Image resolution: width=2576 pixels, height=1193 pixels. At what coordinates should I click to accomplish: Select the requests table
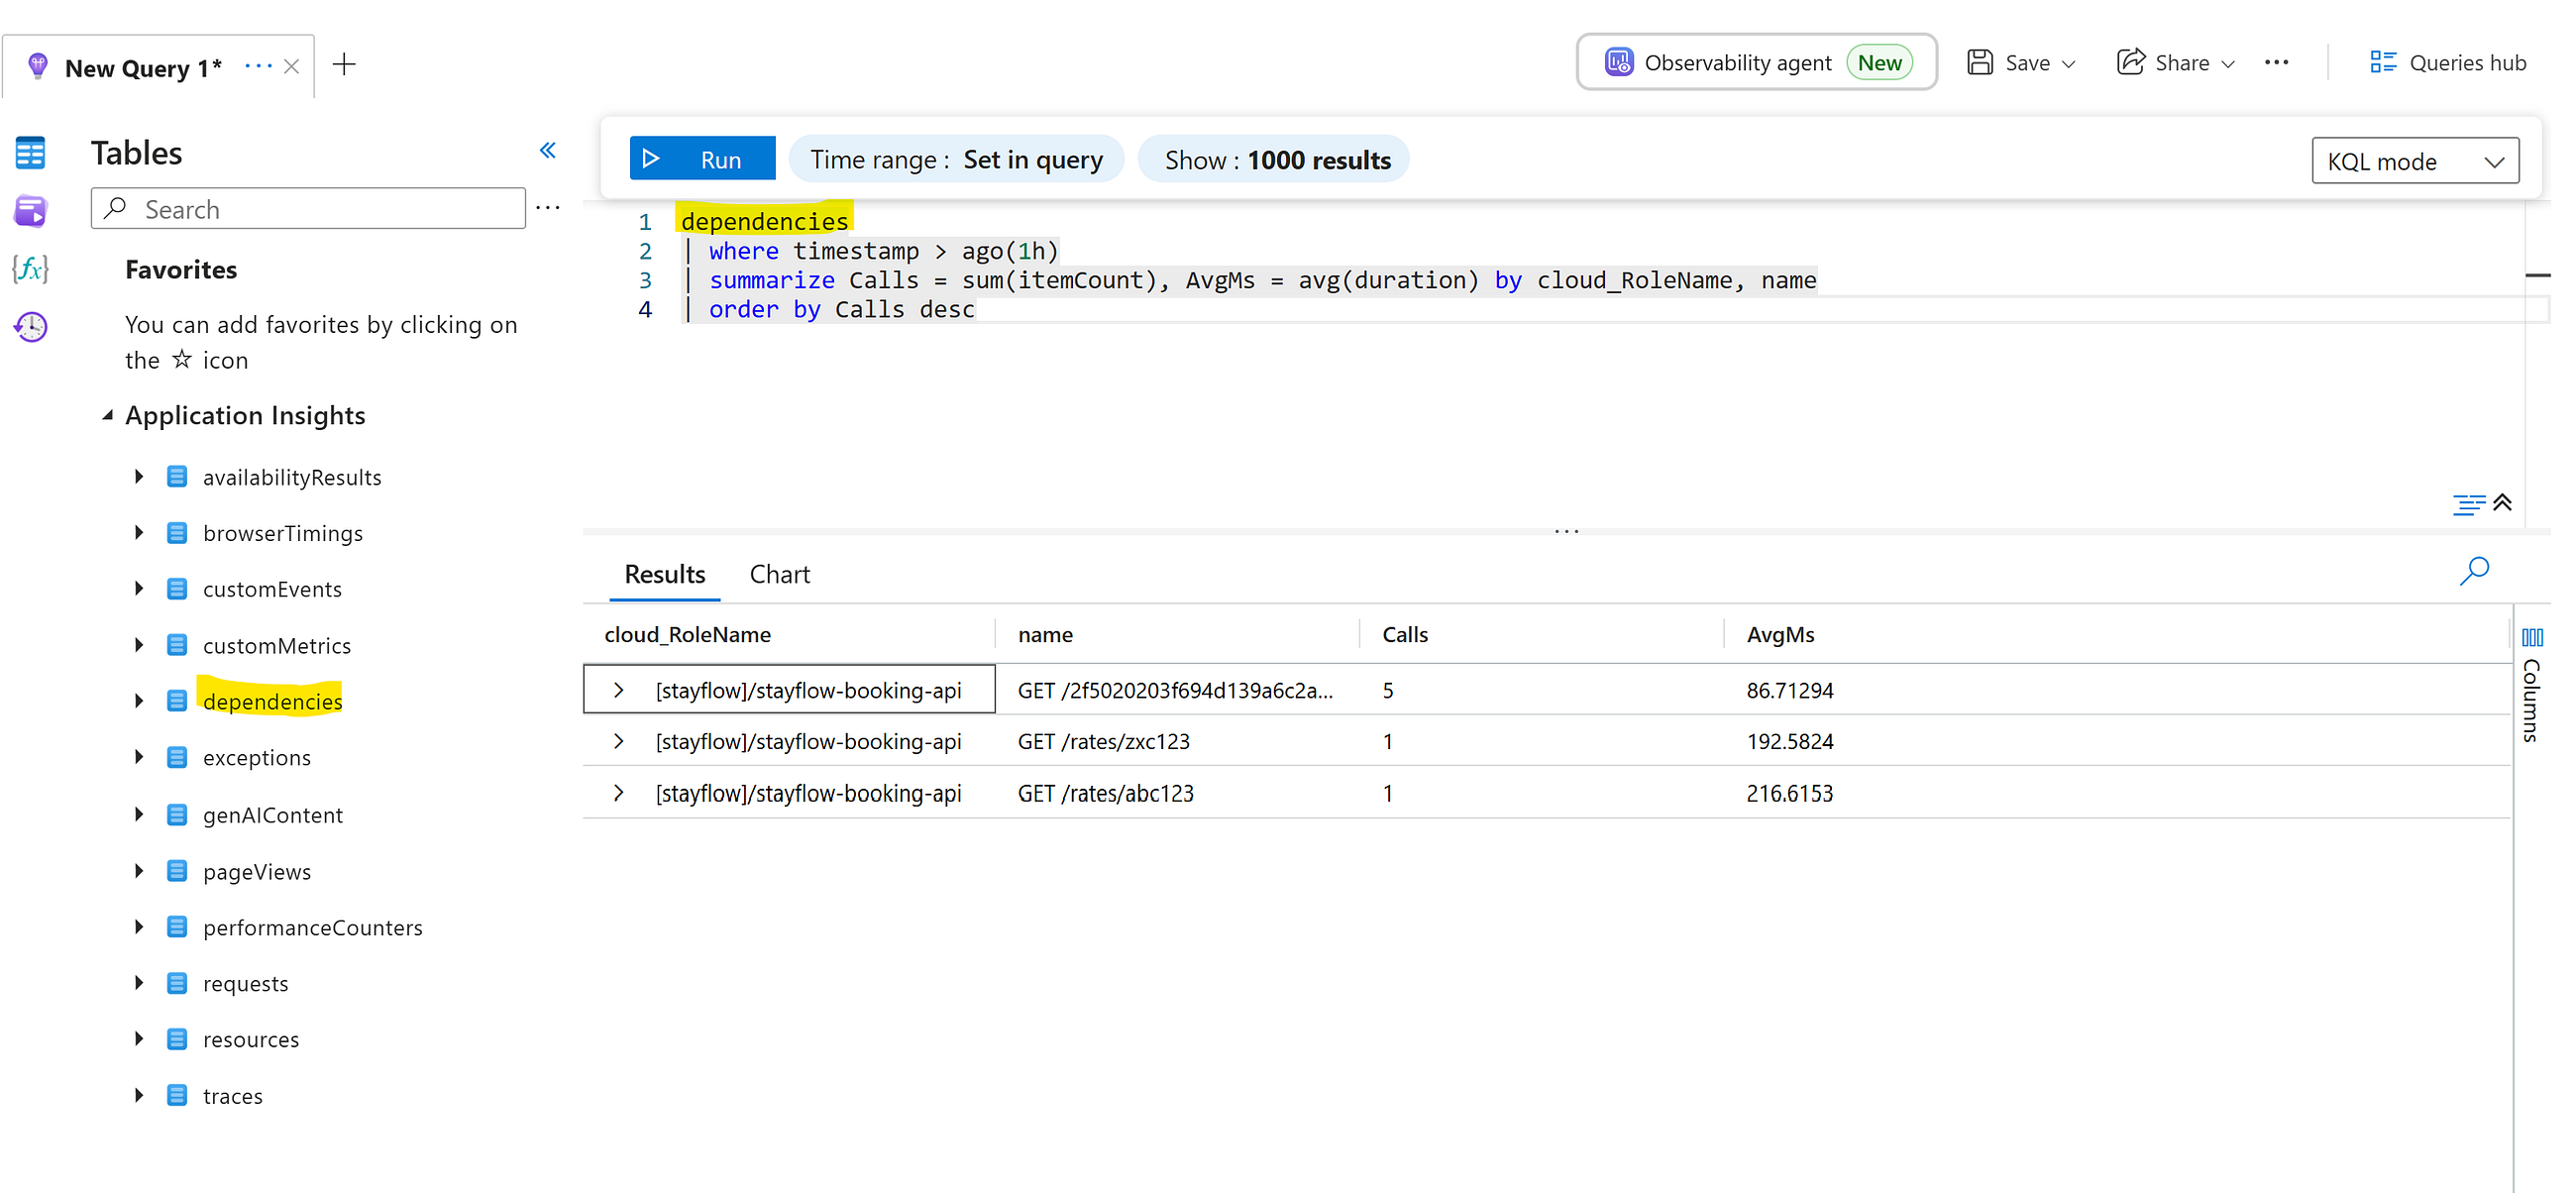coord(245,984)
